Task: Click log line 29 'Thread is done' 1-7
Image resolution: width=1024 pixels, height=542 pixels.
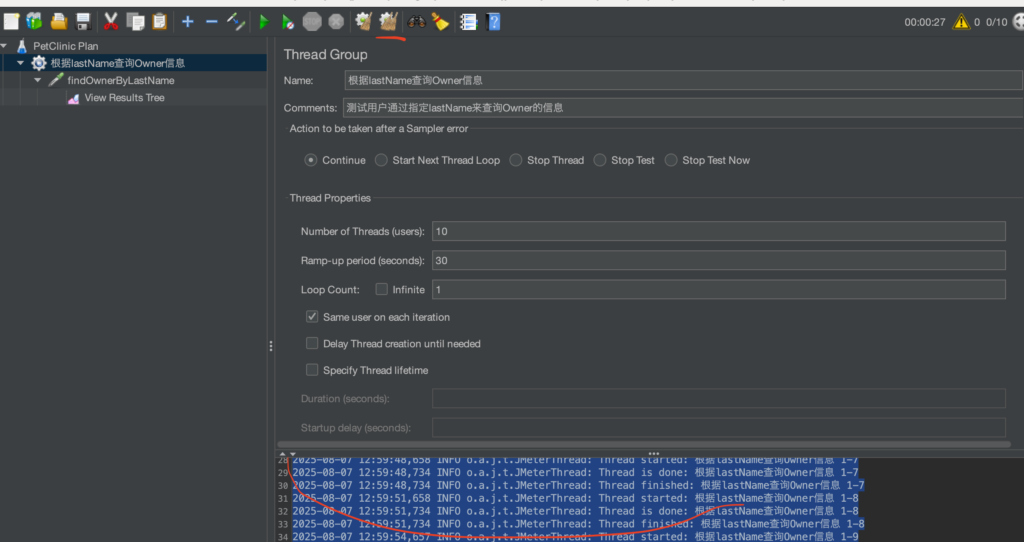Action: click(x=575, y=473)
